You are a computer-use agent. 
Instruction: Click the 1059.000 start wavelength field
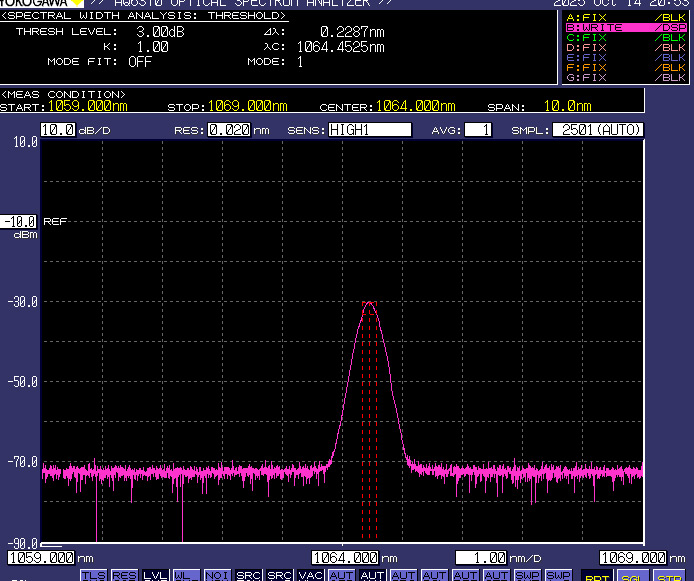pos(42,558)
